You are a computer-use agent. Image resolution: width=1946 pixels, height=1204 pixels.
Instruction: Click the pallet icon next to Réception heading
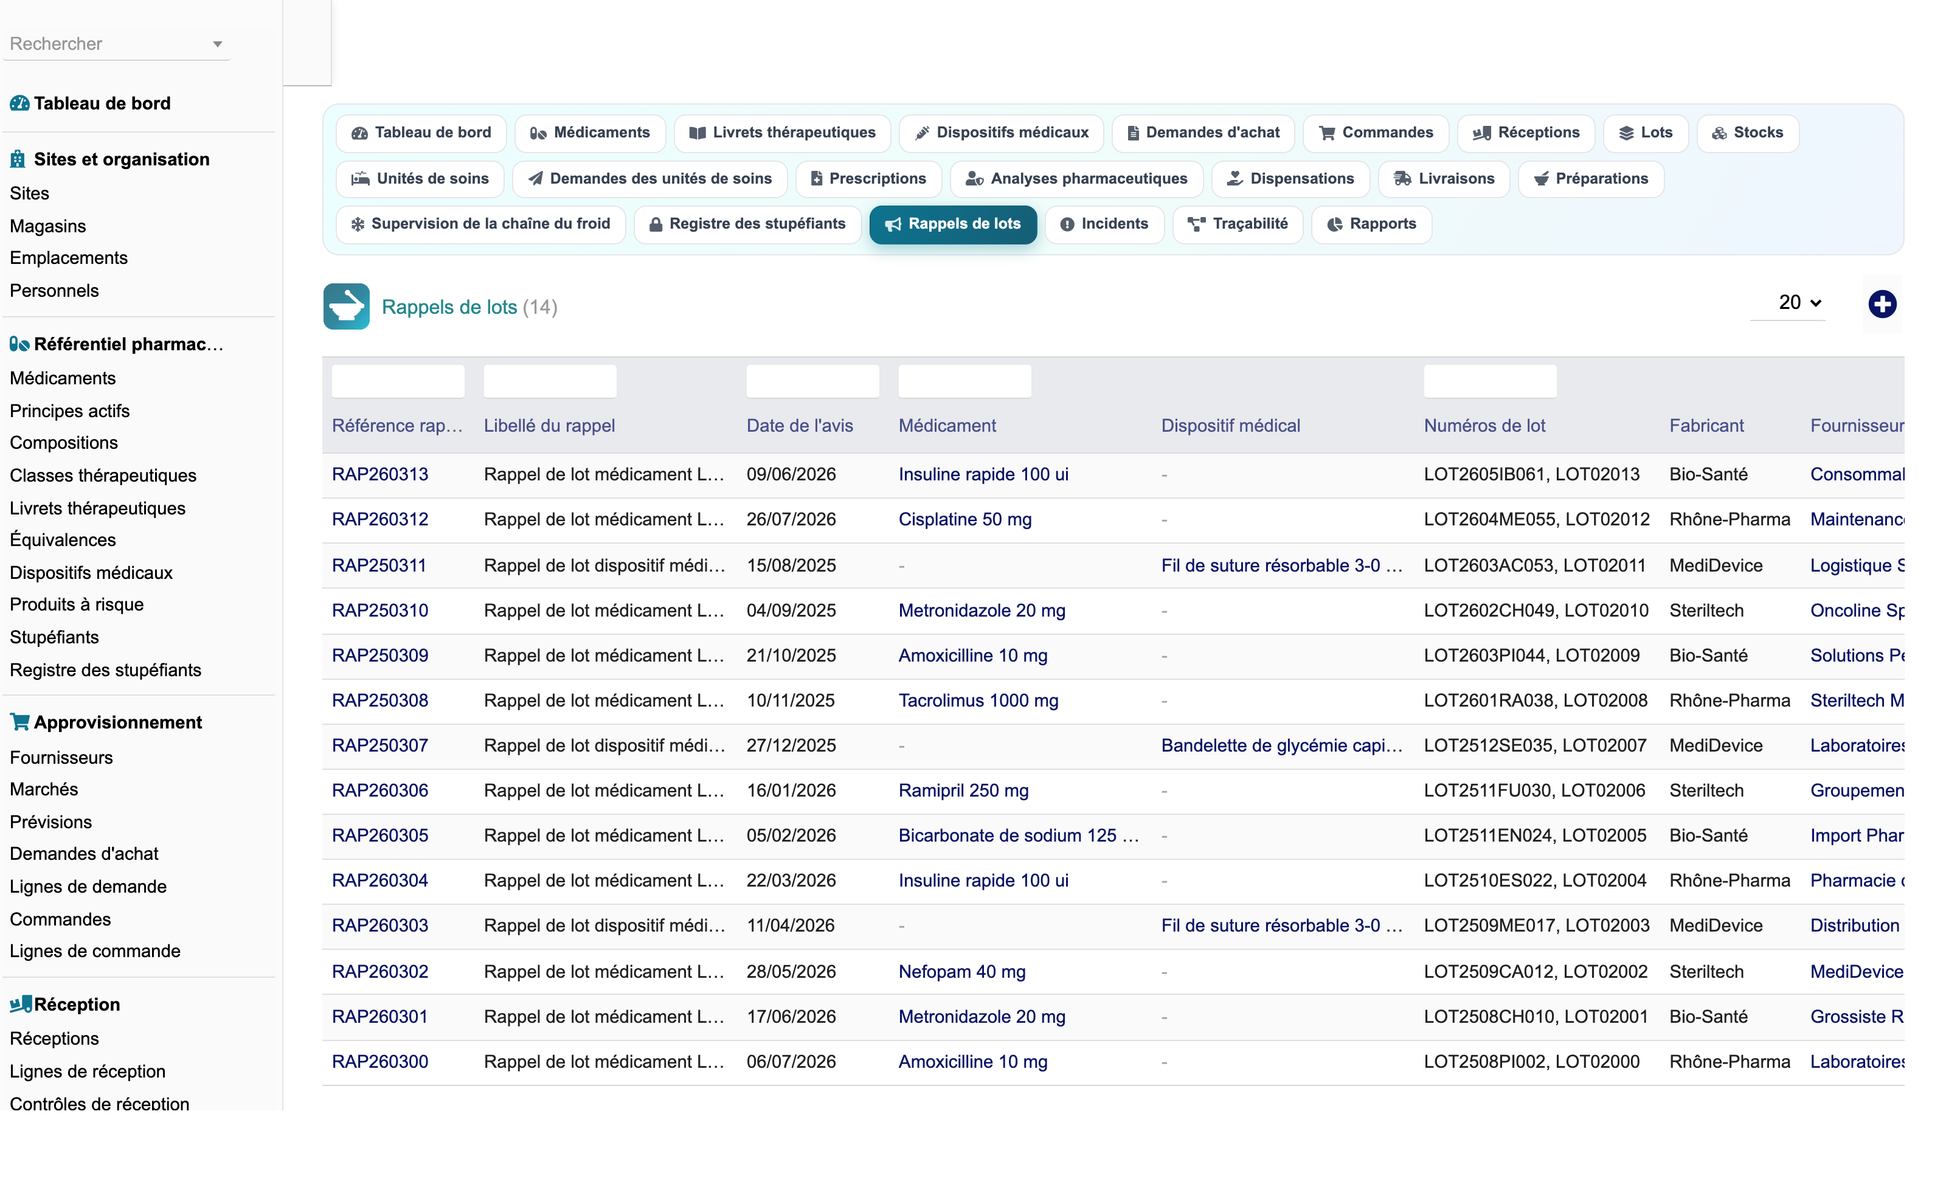pyautogui.click(x=20, y=1004)
